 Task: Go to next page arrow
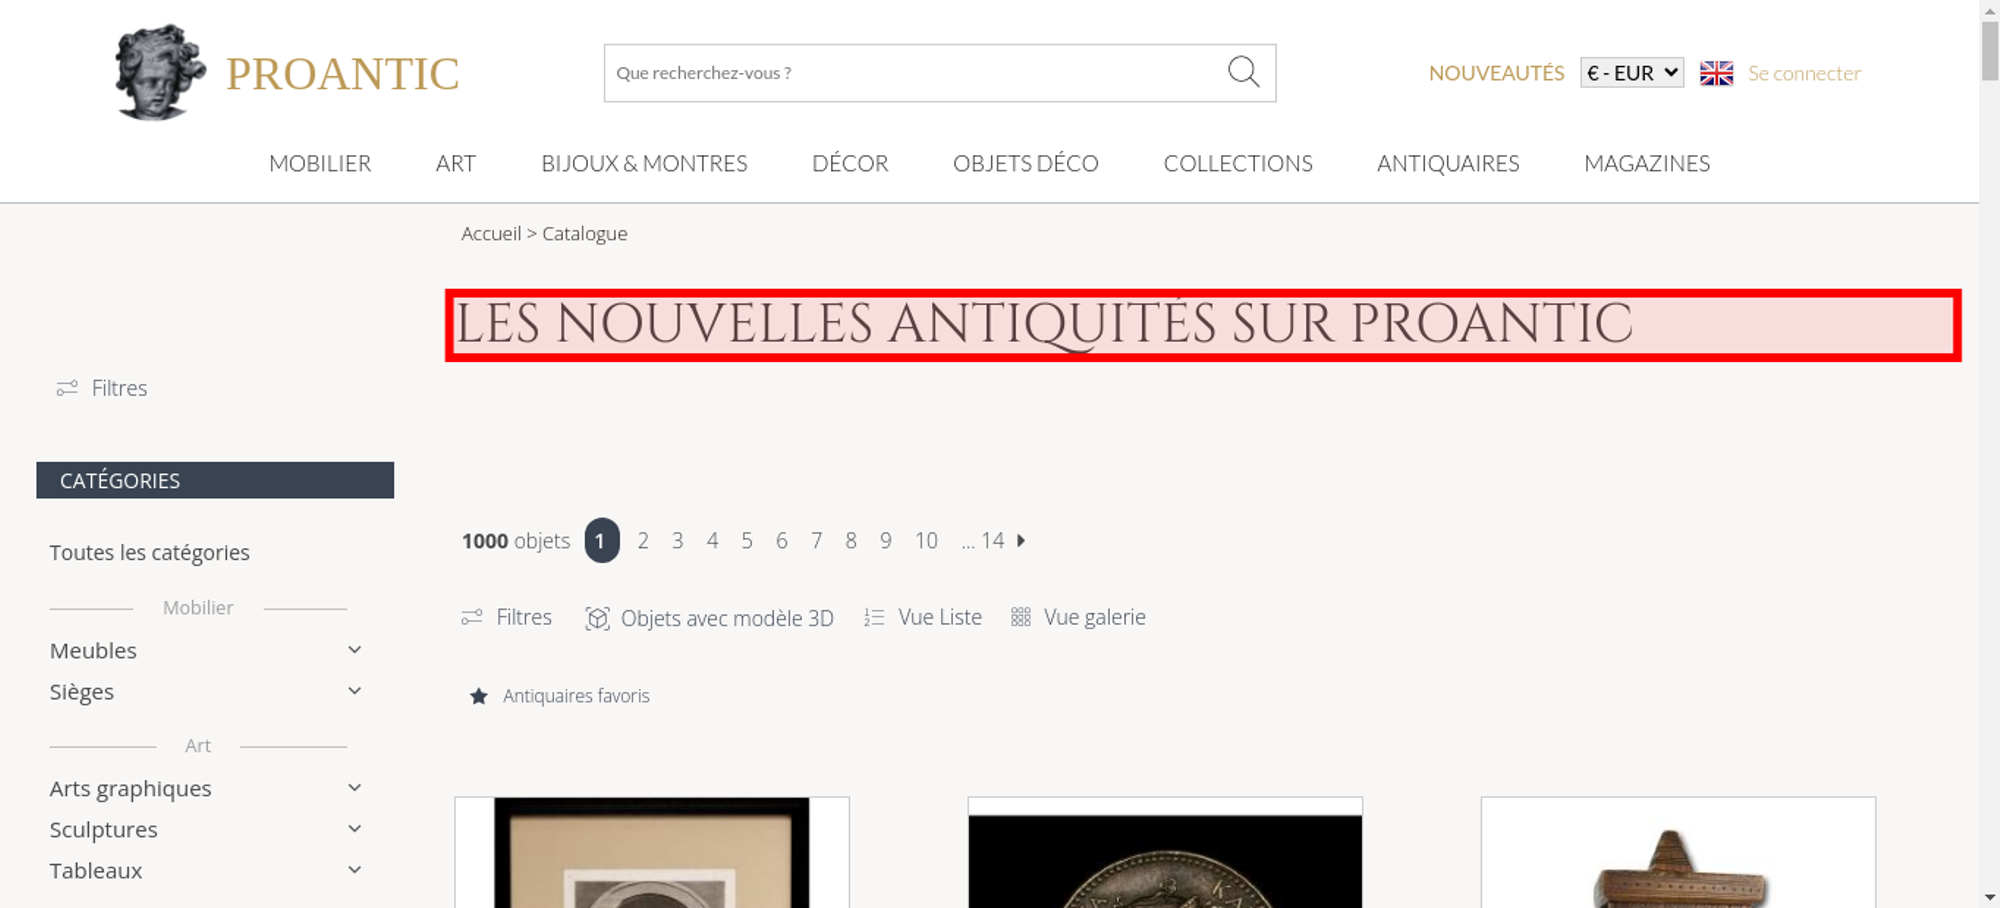[x=1021, y=540]
